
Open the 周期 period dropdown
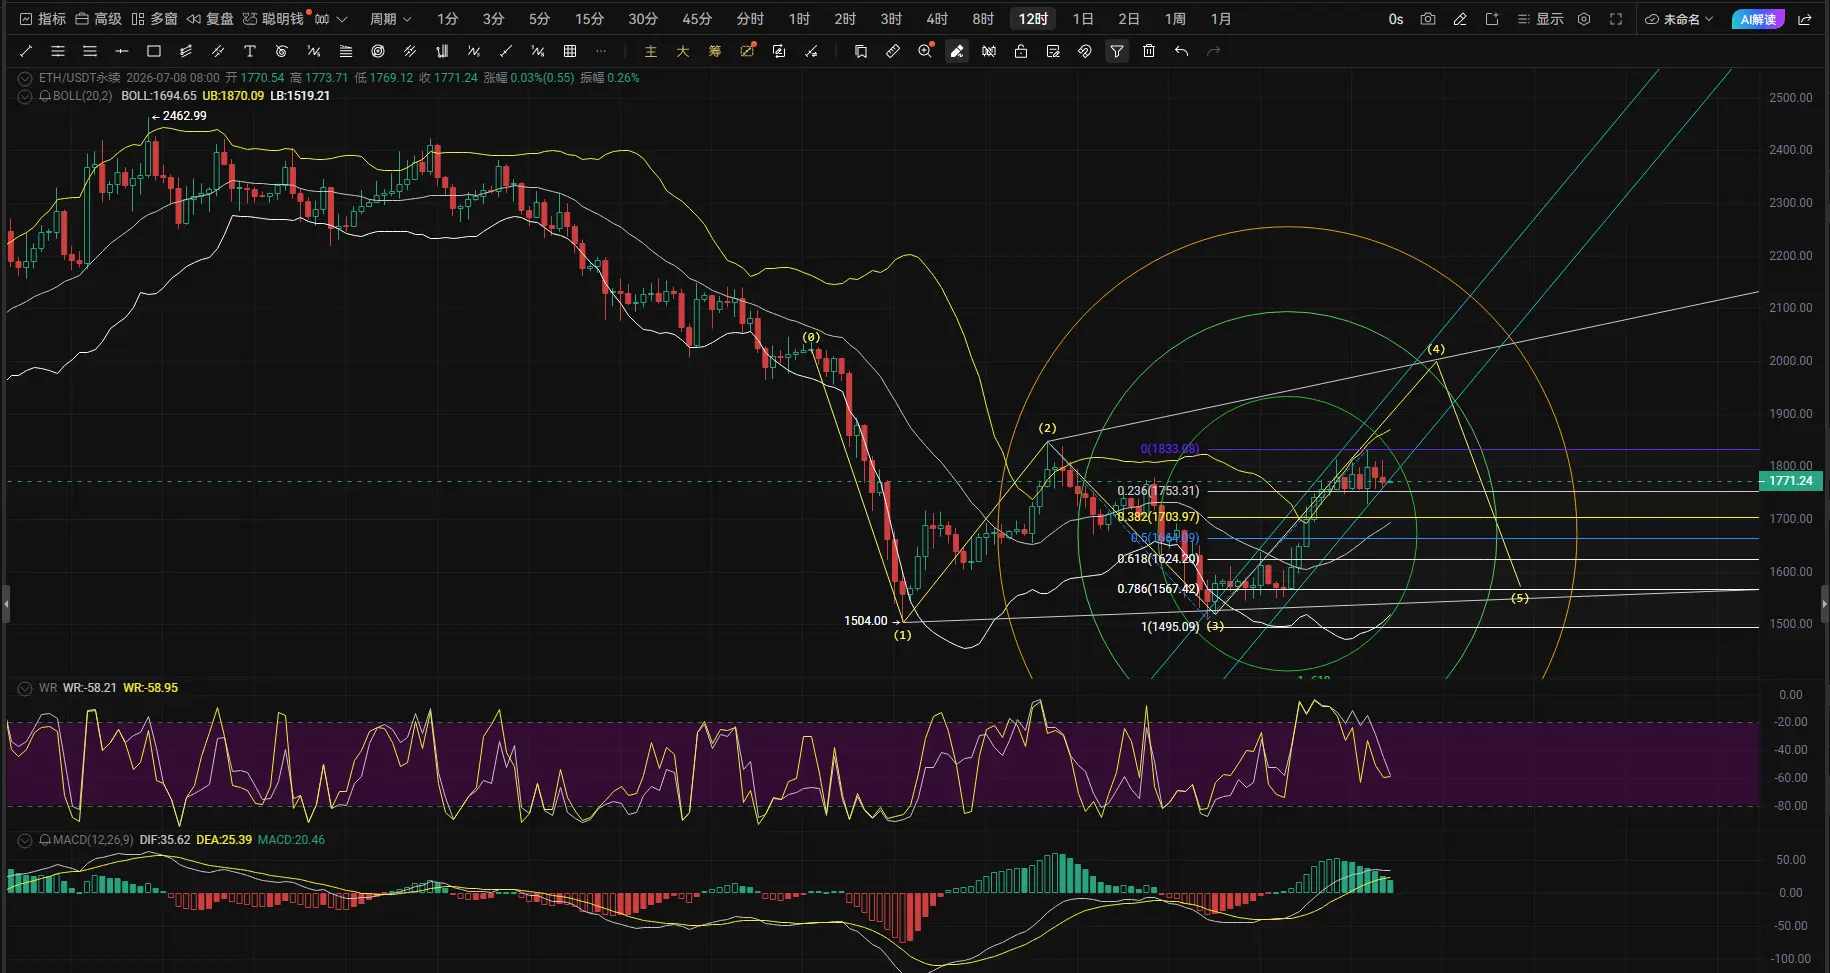tap(390, 19)
